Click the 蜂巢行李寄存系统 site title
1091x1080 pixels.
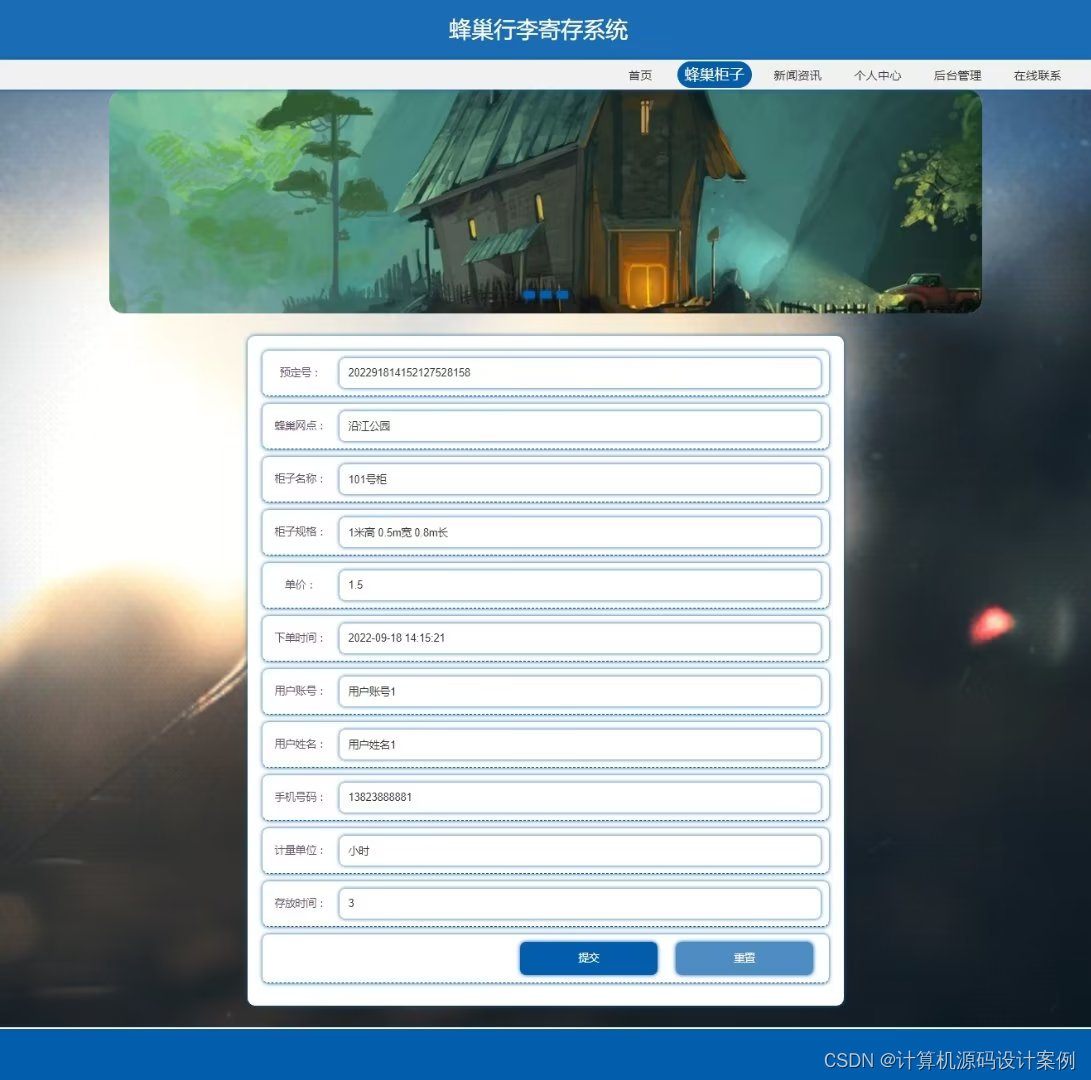click(539, 30)
